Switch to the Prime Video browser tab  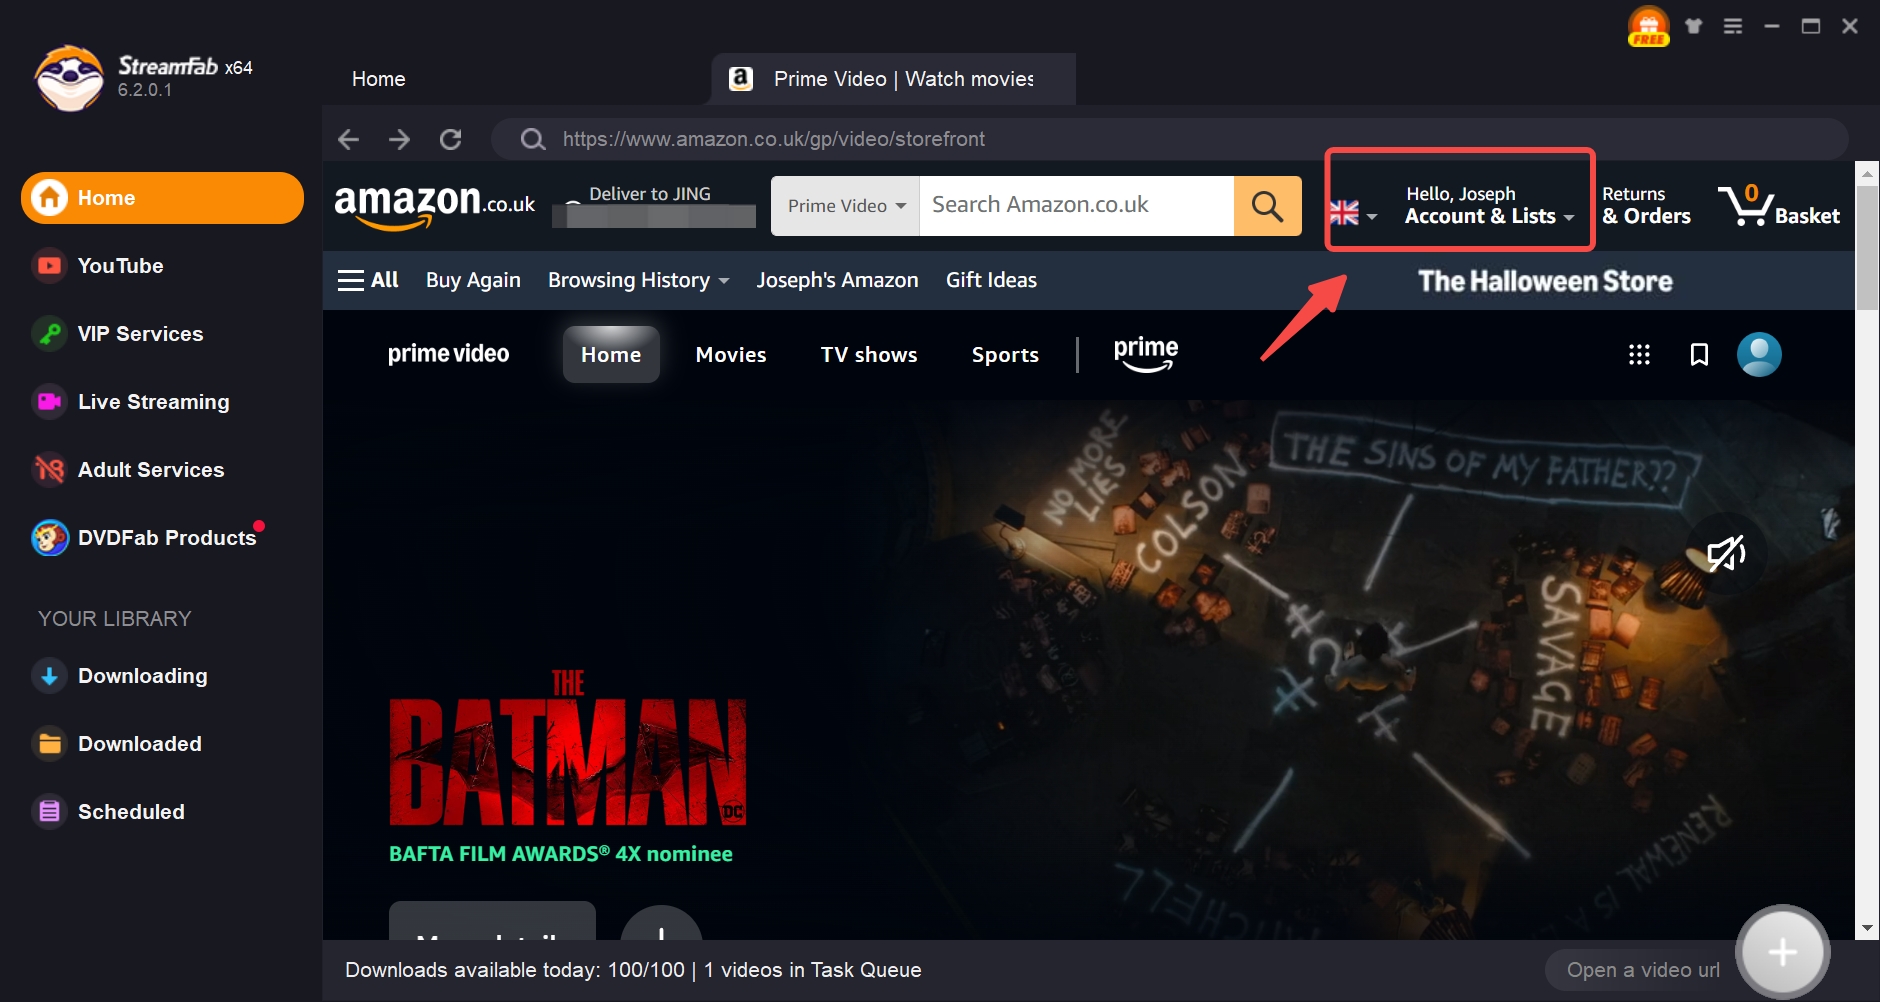tap(893, 79)
